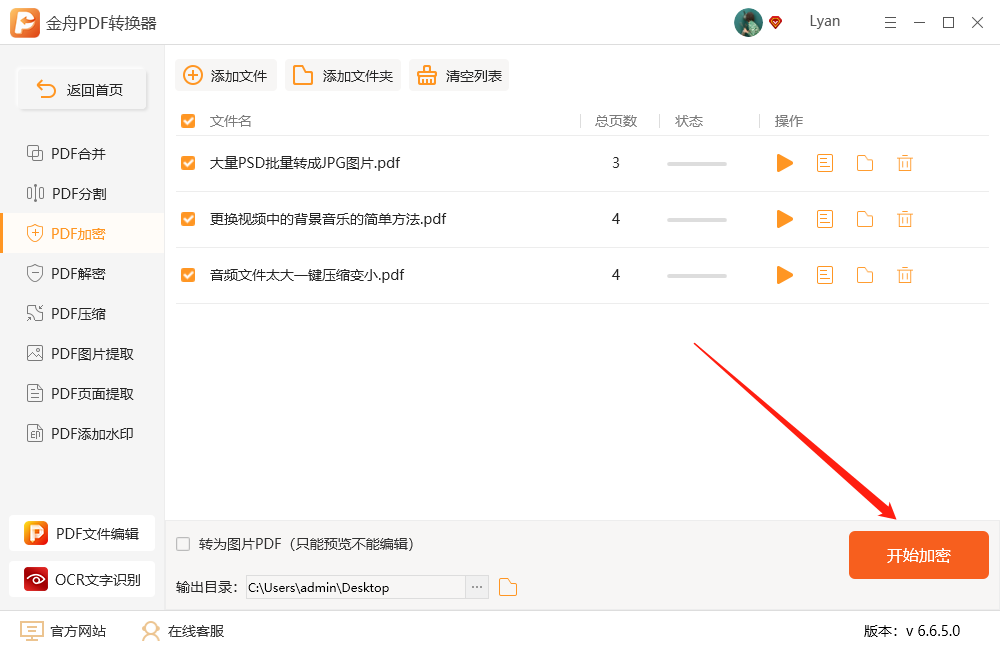Click progress bar of 更换视频中的背景音乐的简单方法.pdf

pos(696,220)
